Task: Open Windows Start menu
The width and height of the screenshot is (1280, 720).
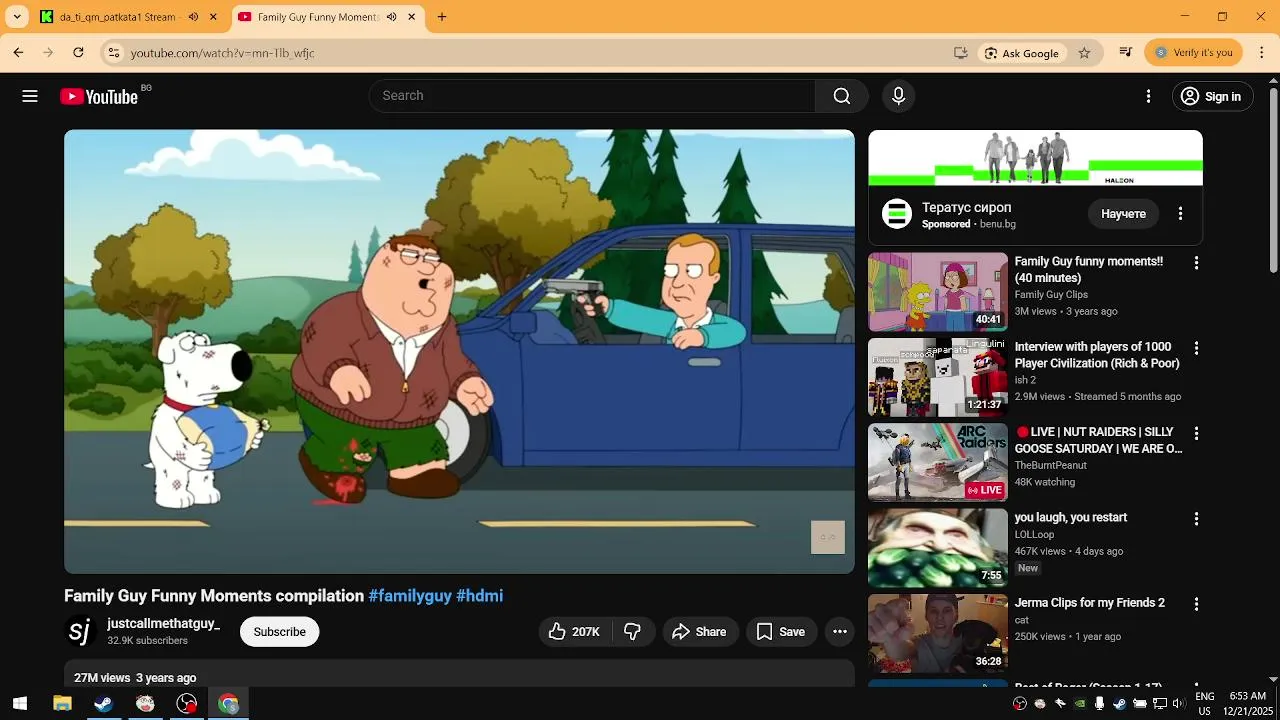Action: (x=20, y=704)
